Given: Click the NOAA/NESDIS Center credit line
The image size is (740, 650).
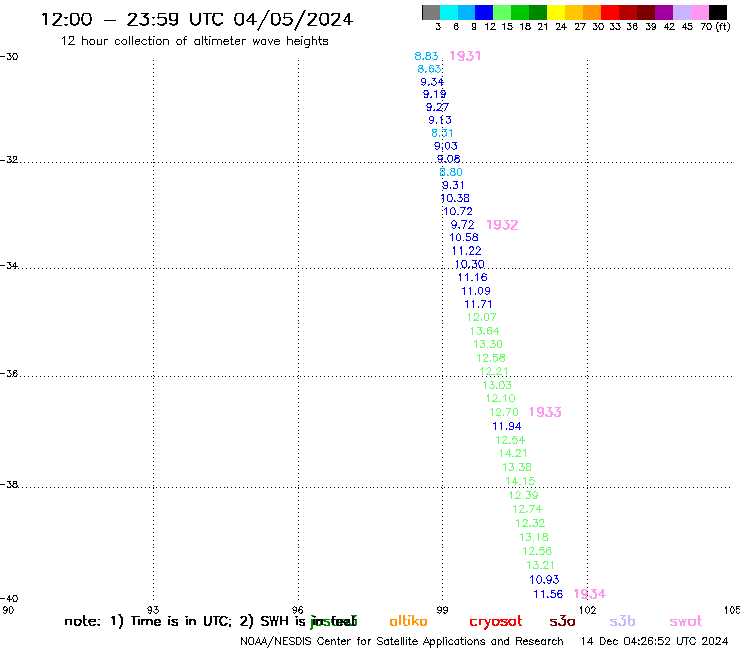Looking at the screenshot, I should [x=402, y=642].
